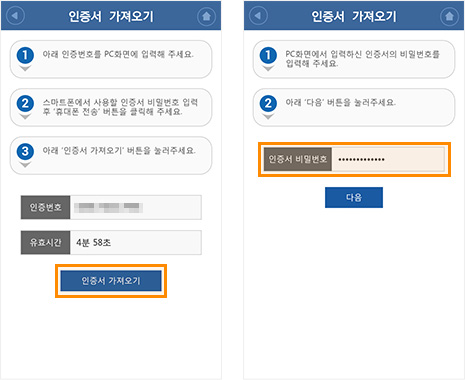Click left screen 인증서 가져오기 header title
Viewport: 465px width, 380px height.
tap(111, 16)
